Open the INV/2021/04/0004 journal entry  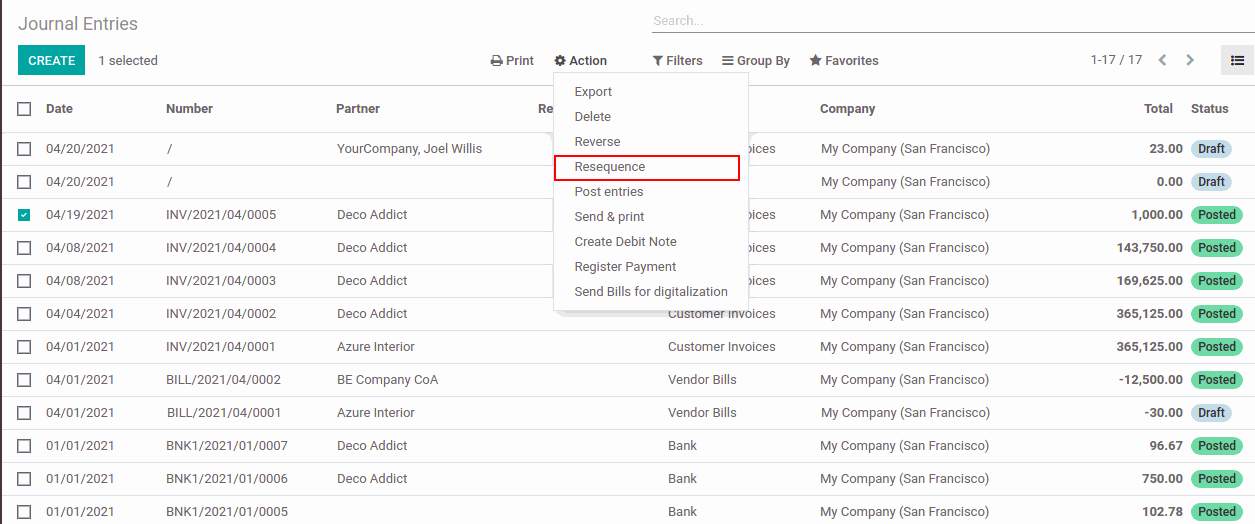pyautogui.click(x=221, y=248)
